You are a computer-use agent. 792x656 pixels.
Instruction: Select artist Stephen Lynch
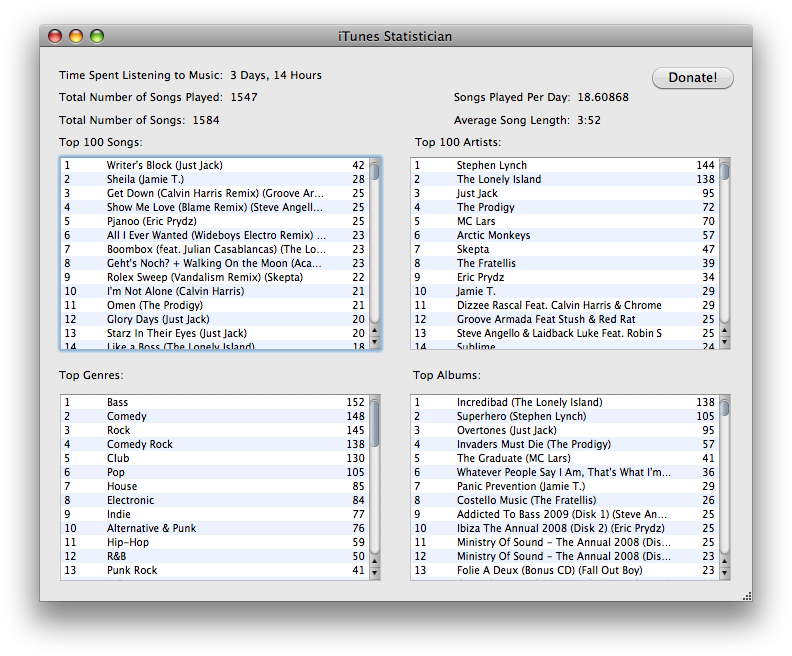coord(565,165)
